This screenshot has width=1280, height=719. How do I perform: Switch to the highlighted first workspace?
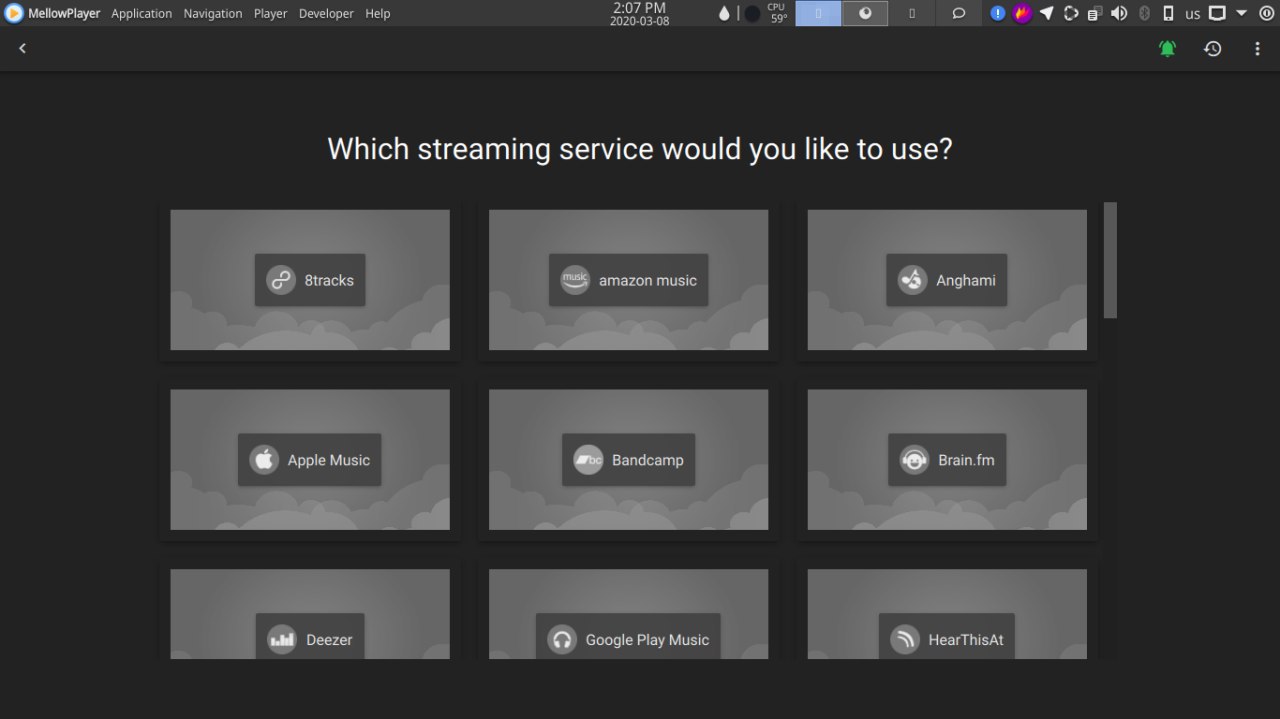point(818,13)
